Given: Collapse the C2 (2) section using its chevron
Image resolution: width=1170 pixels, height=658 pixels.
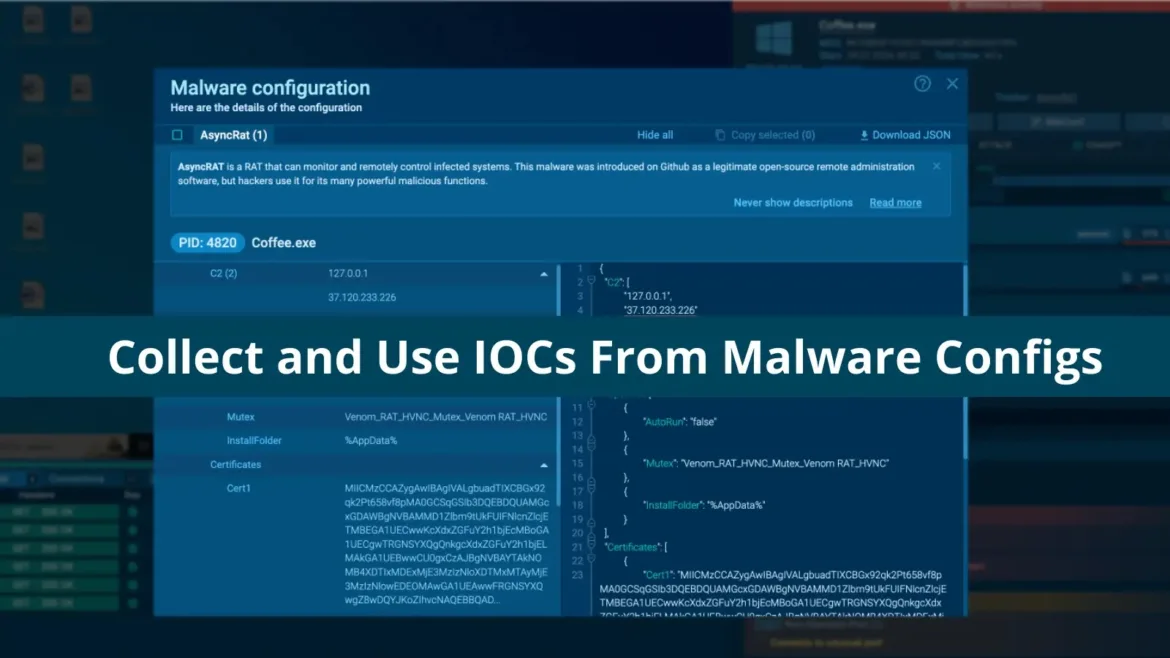Looking at the screenshot, I should pyautogui.click(x=543, y=272).
